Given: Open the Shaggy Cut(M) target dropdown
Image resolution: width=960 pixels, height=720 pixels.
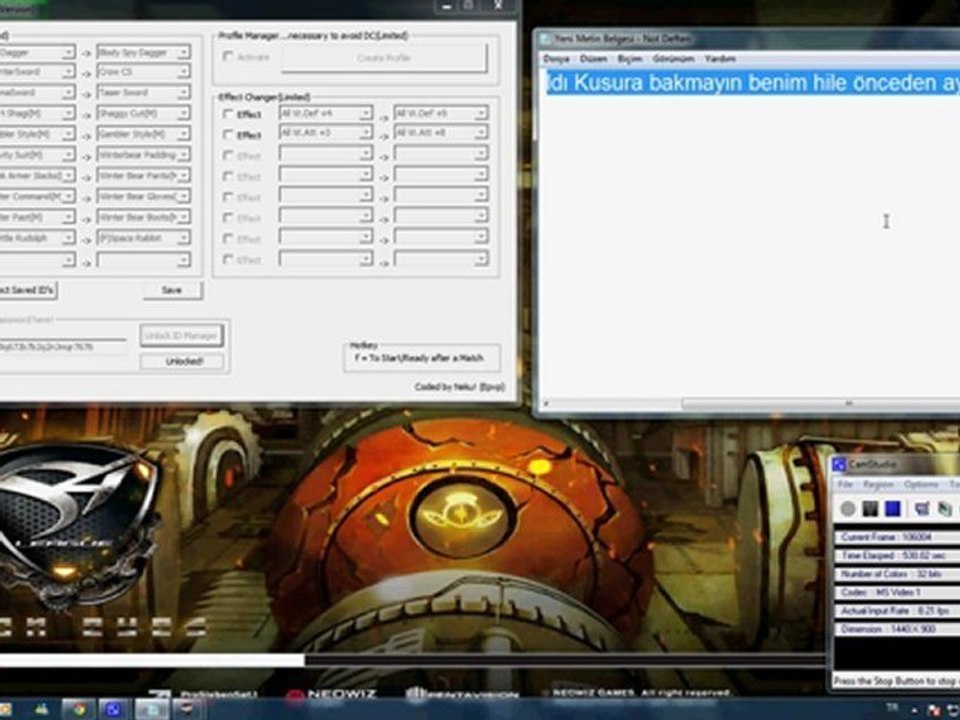Looking at the screenshot, I should (x=183, y=113).
